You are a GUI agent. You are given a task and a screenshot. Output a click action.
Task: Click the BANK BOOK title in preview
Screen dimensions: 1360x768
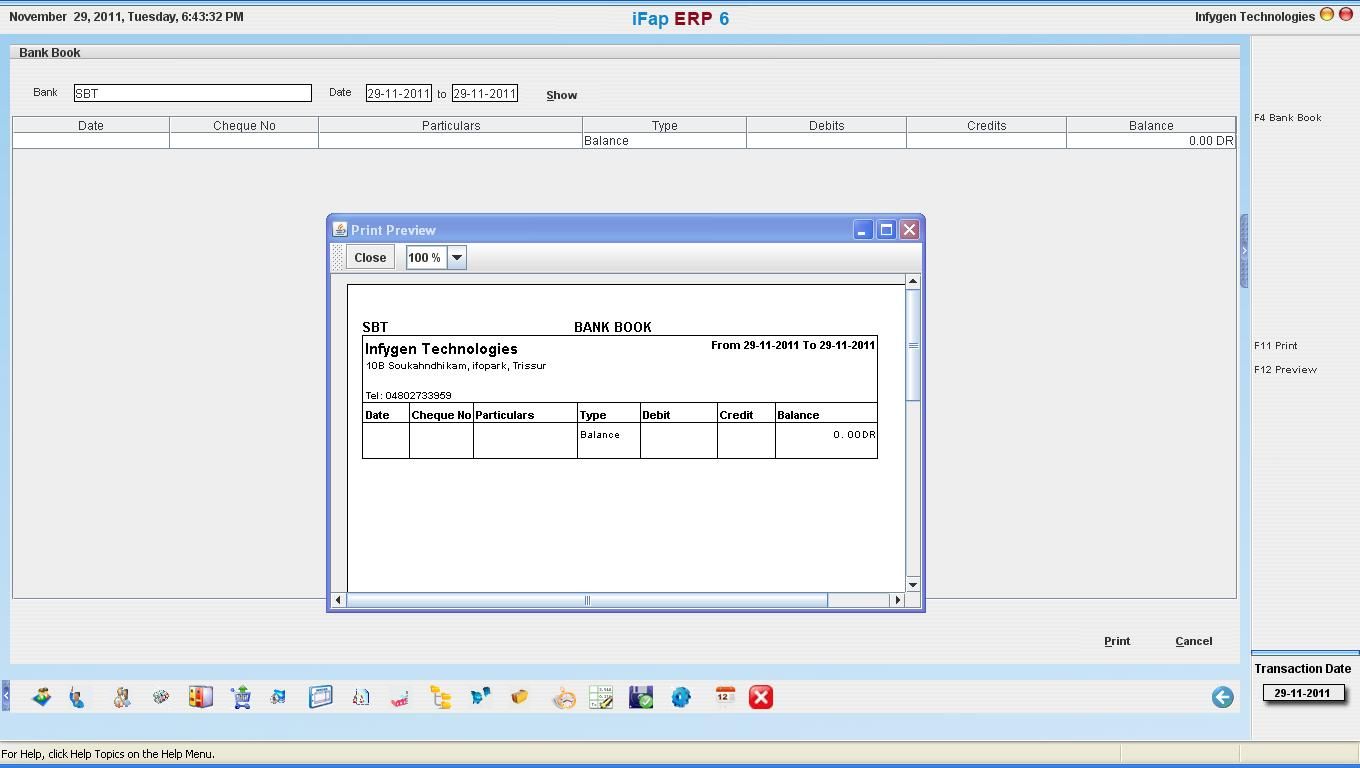coord(613,327)
